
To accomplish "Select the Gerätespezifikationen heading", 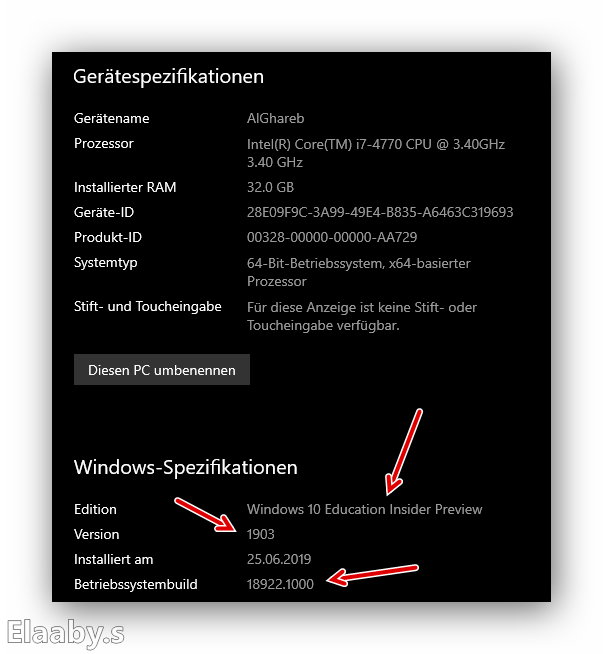I will tap(168, 76).
